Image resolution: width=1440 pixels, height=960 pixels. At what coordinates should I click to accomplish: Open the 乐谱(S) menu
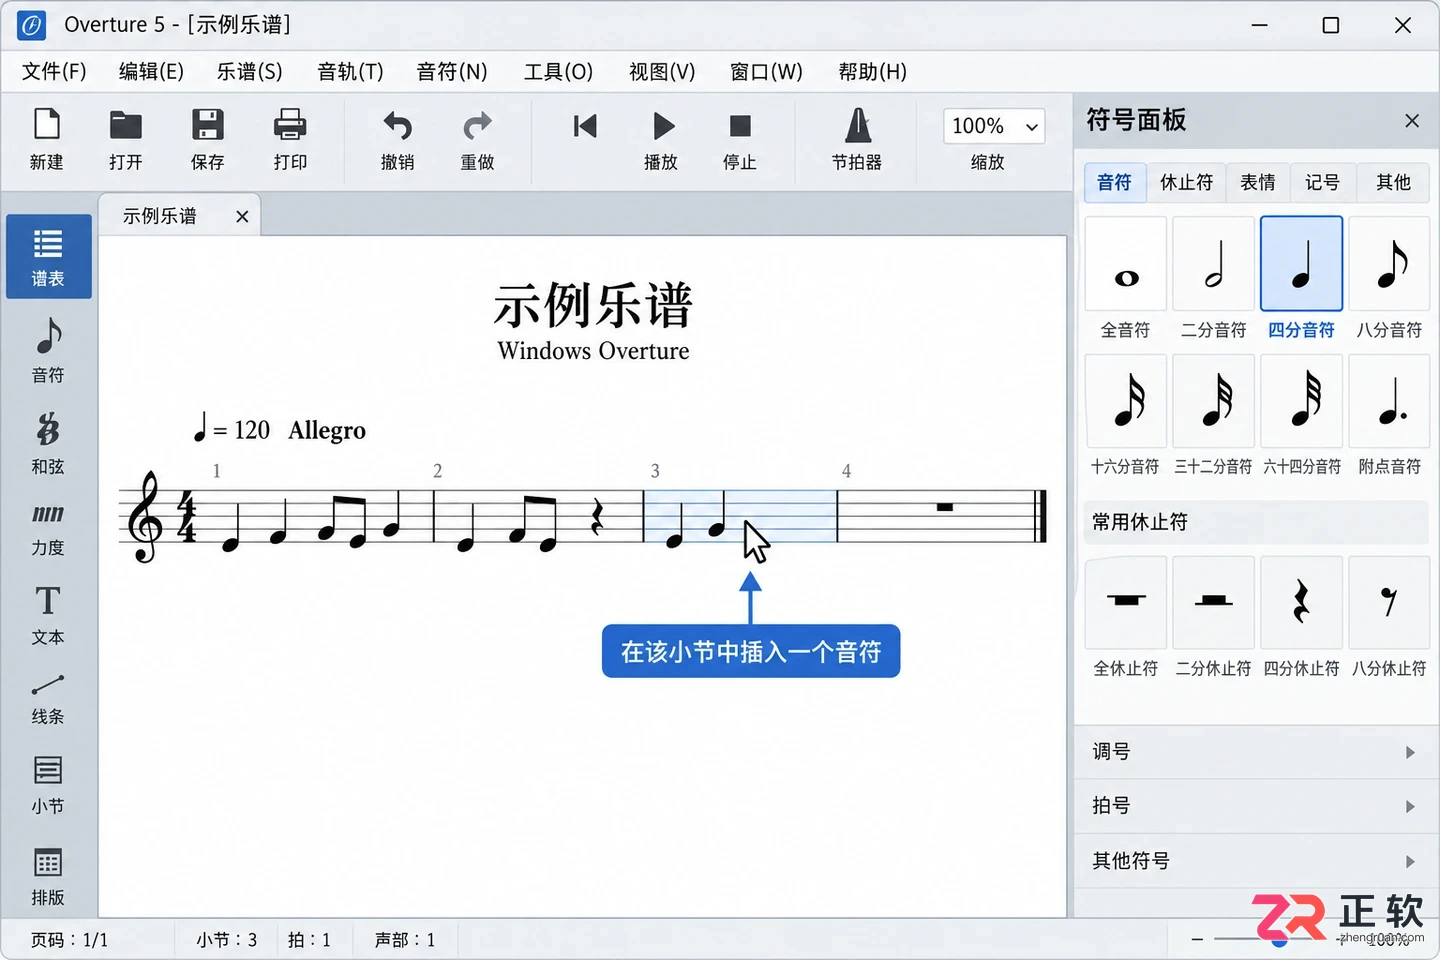[249, 72]
